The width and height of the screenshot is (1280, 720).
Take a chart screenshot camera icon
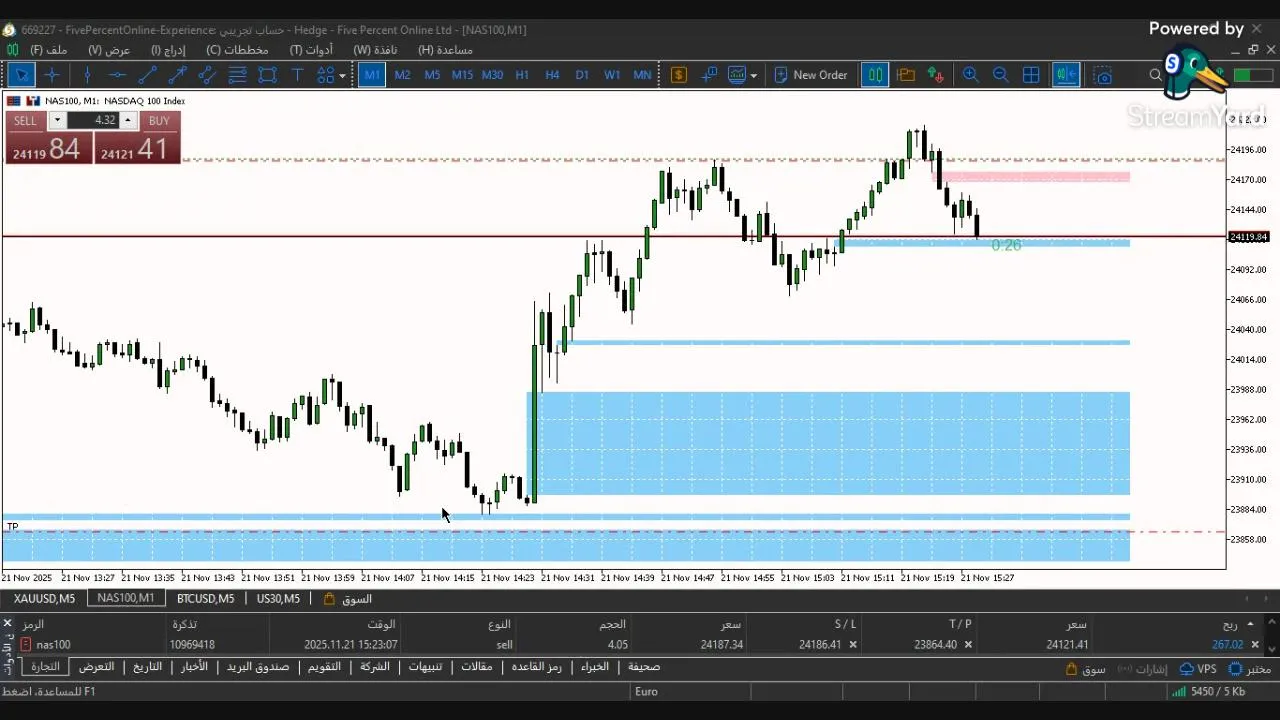point(1102,75)
